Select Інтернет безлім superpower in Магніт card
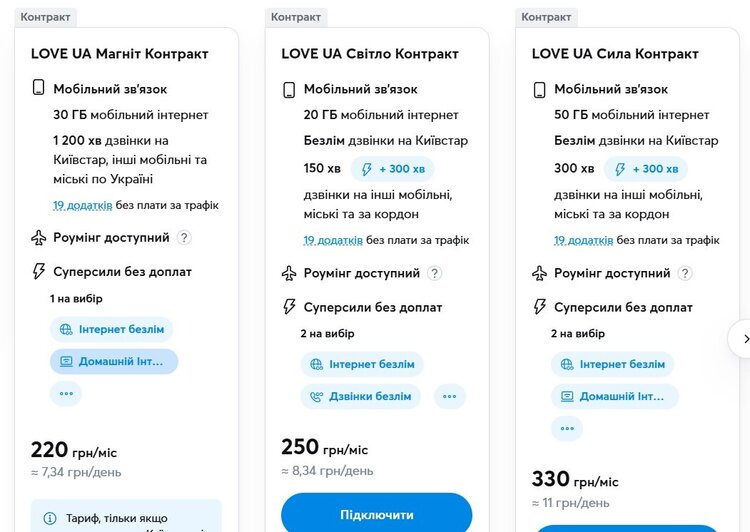The height and width of the screenshot is (532, 750). [111, 329]
